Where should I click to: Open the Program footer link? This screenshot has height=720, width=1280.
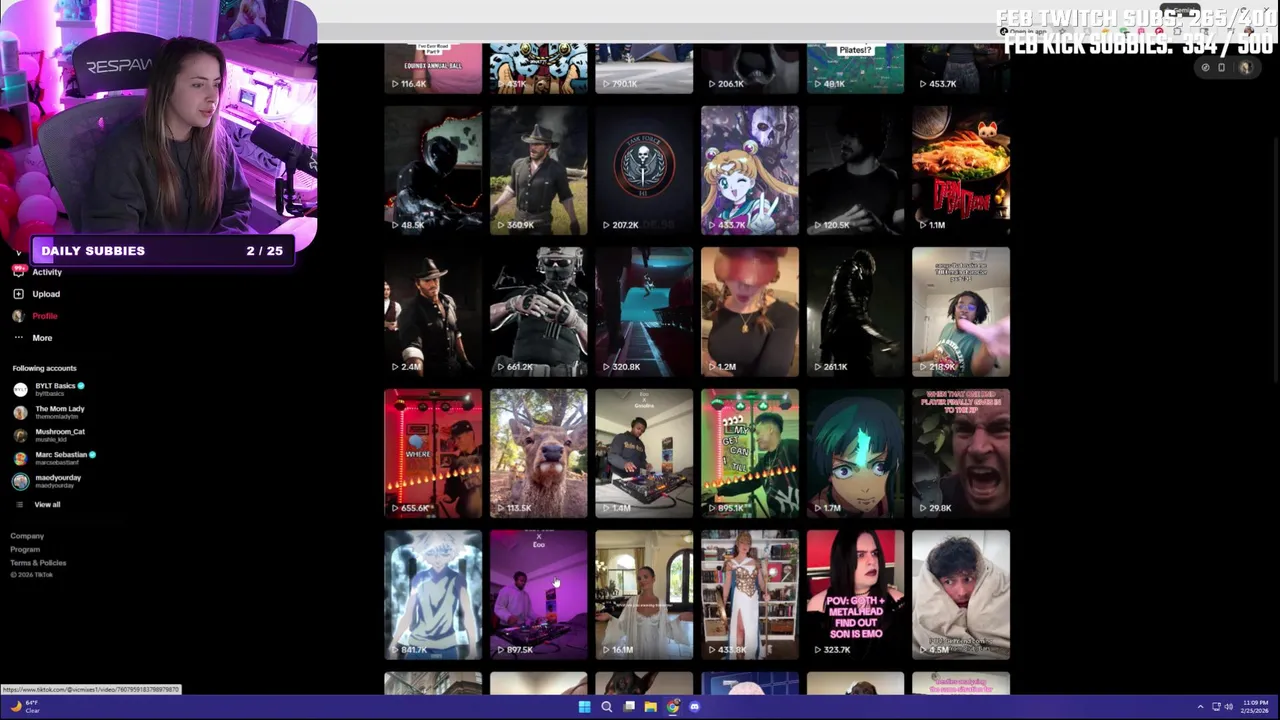click(25, 549)
